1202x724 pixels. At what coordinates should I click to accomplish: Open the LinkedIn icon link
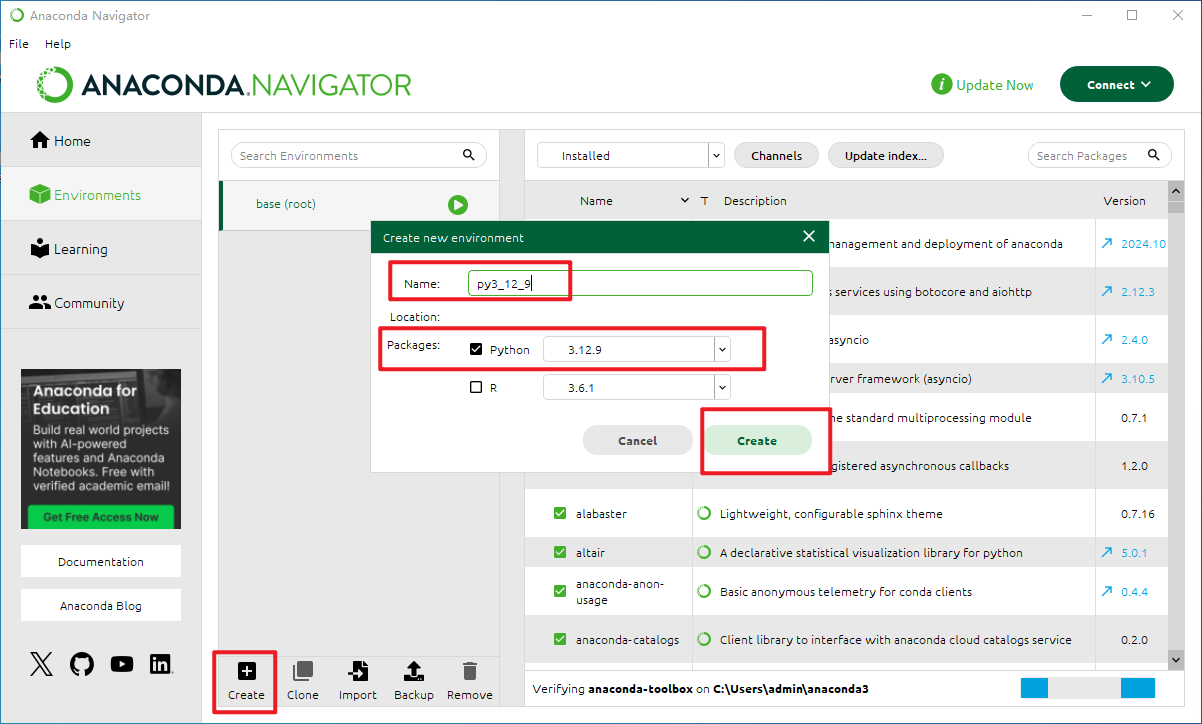(x=160, y=664)
